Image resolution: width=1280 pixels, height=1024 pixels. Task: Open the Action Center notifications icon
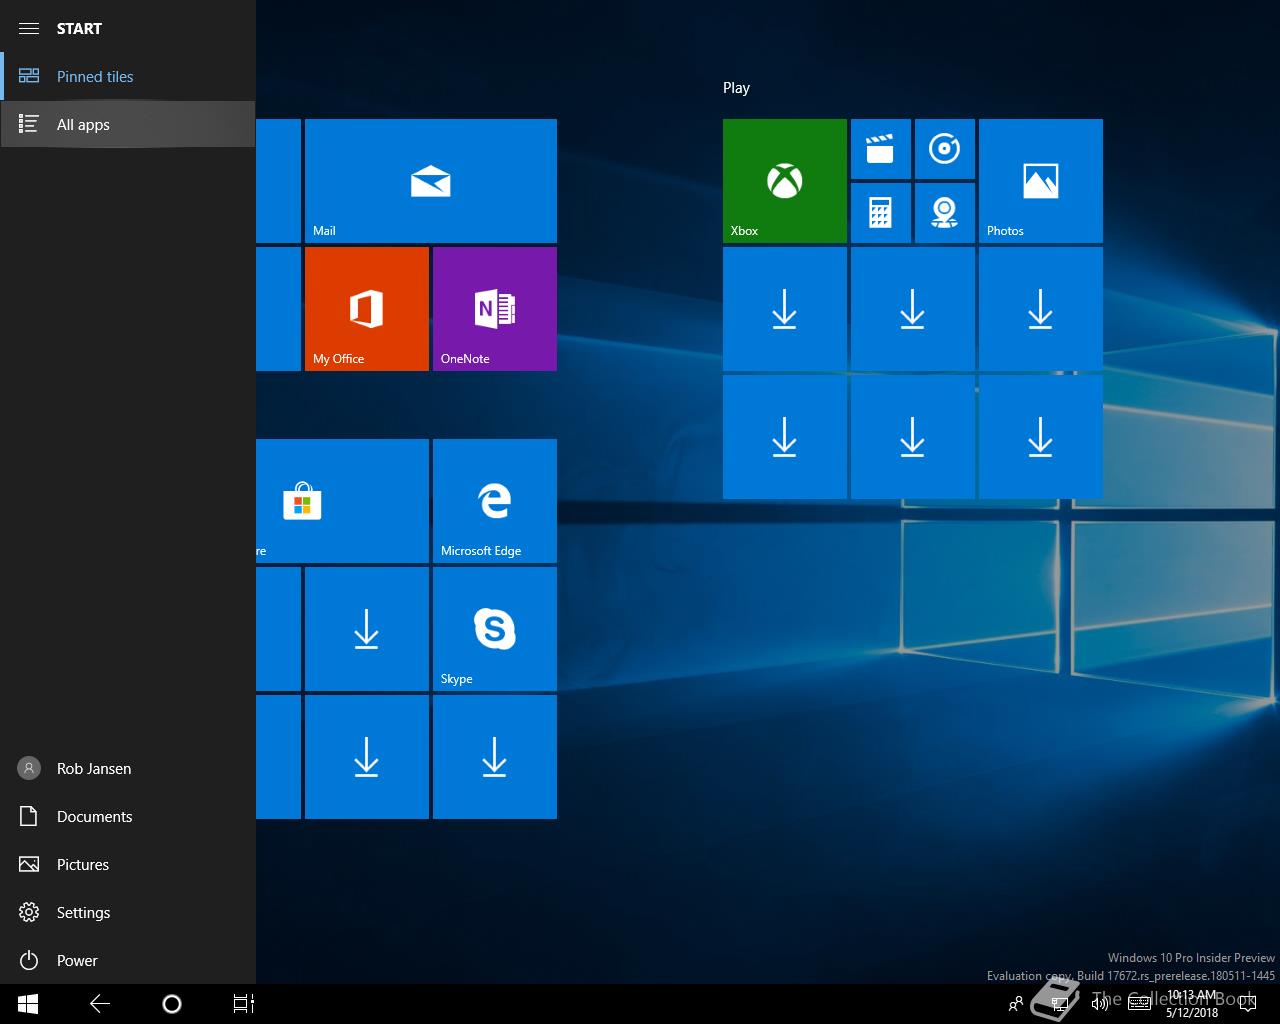click(1247, 1004)
